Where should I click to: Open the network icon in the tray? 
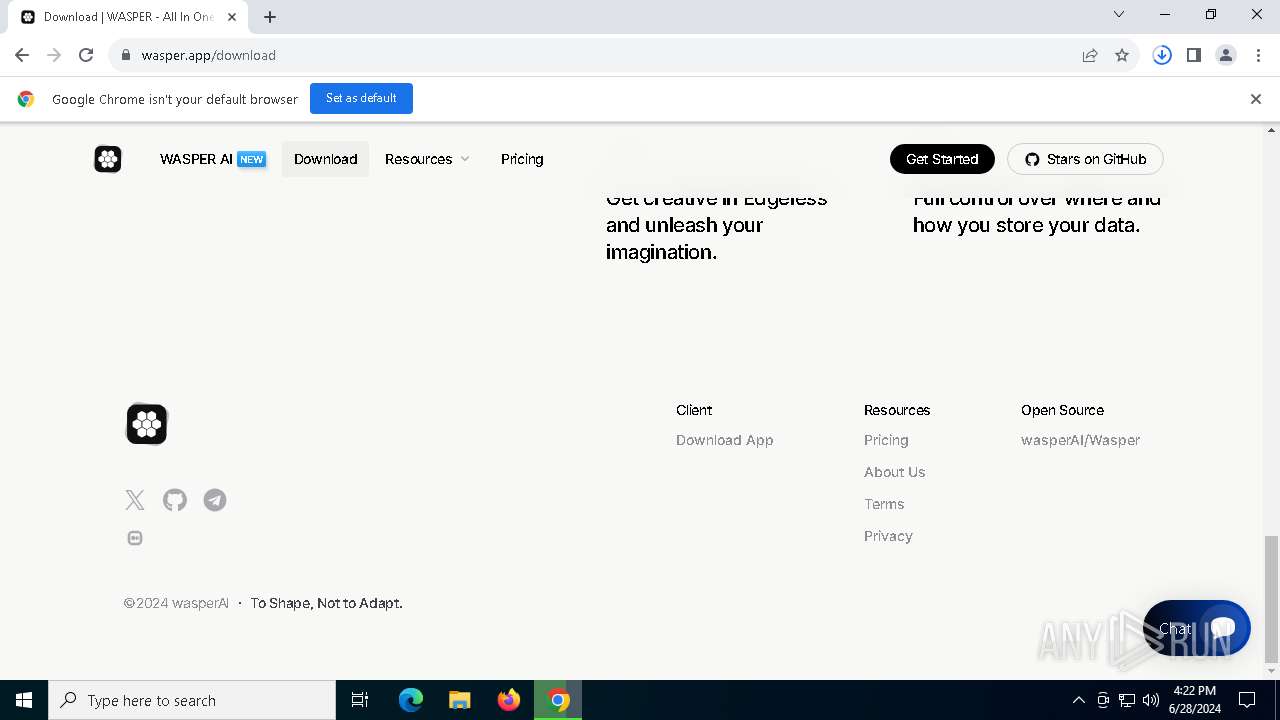[1127, 700]
